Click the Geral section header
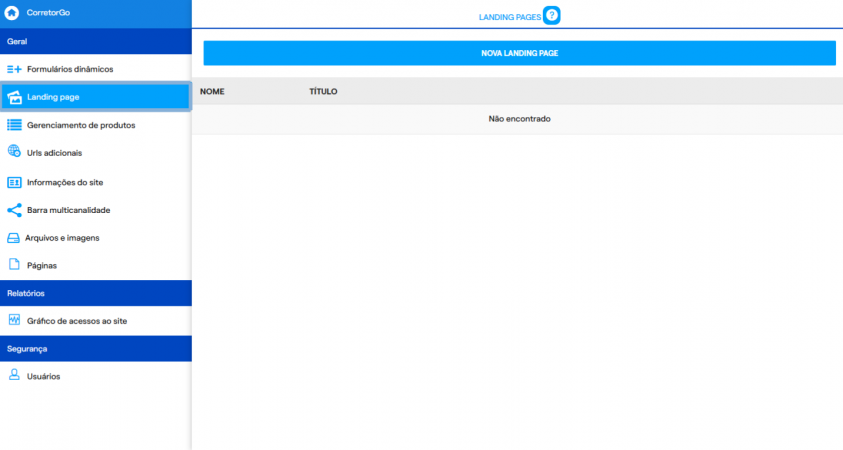Viewport: 843px width, 450px height. pos(96,41)
